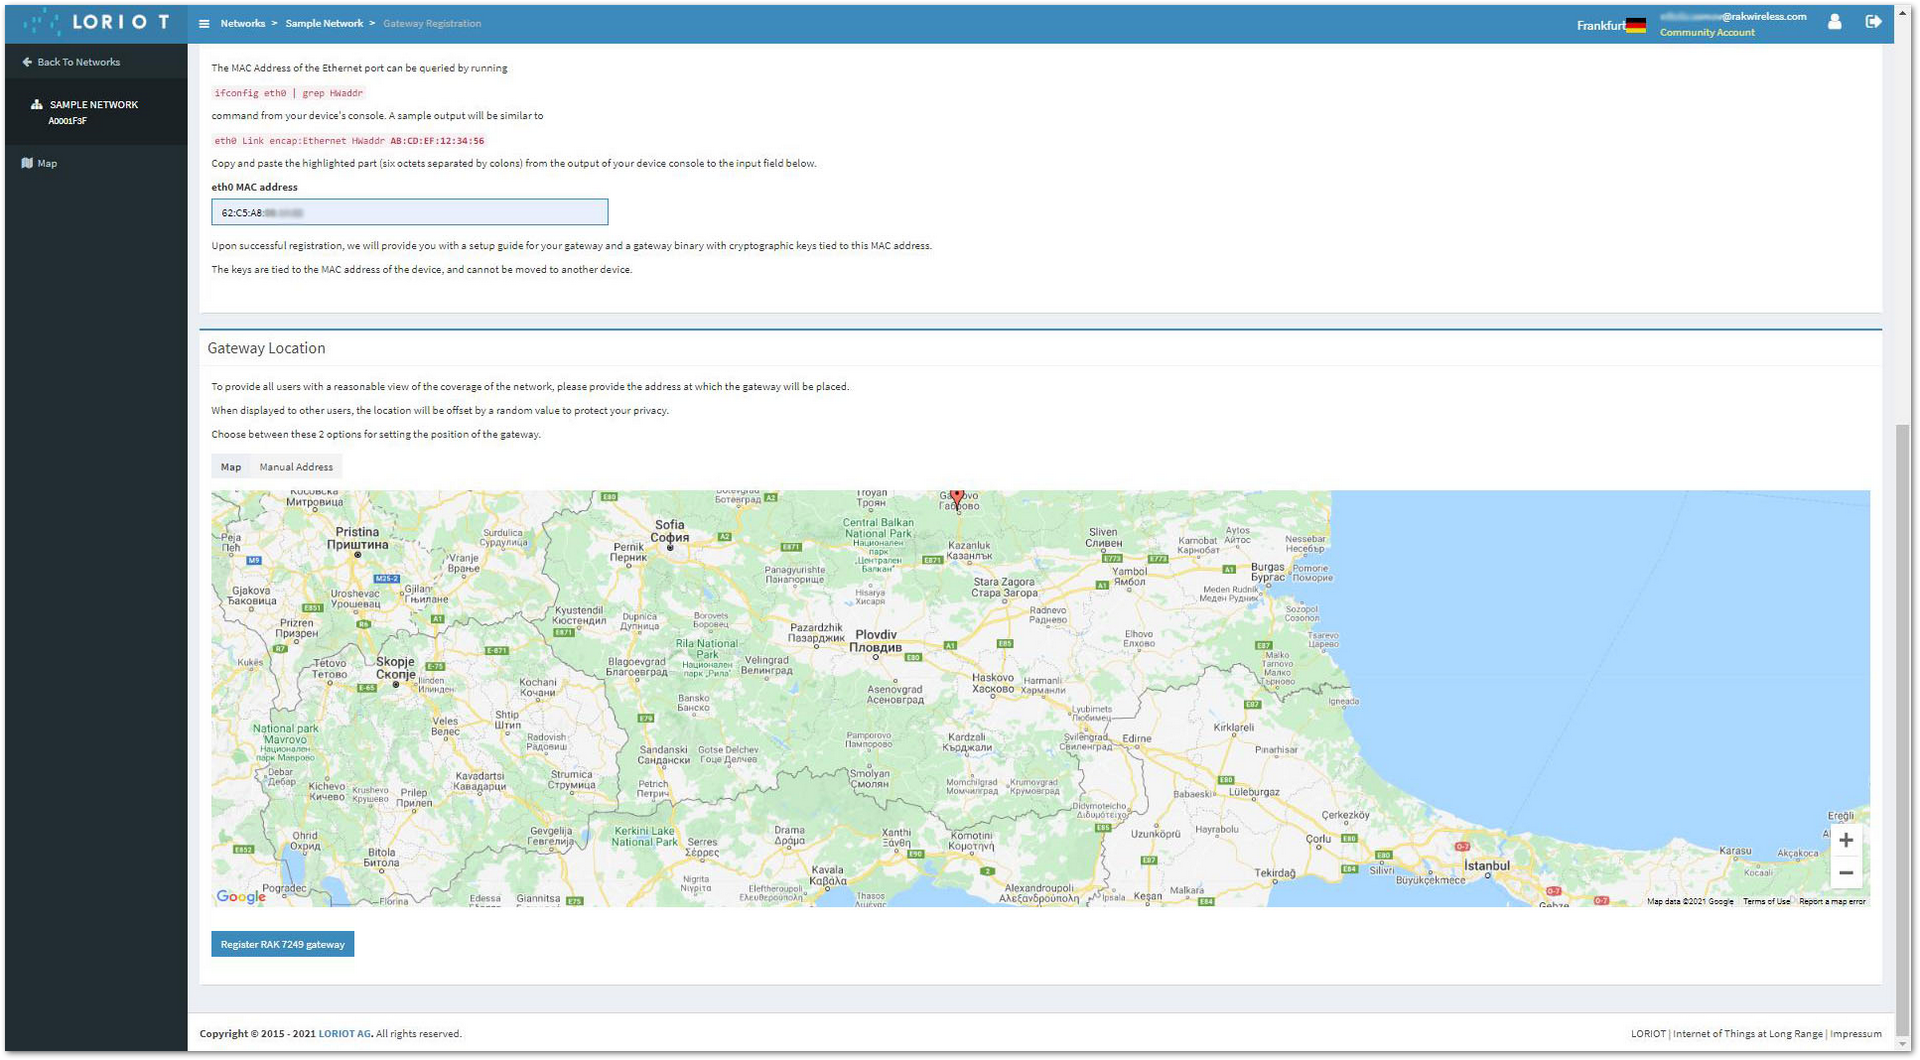Click Skopje on the map

(x=396, y=669)
